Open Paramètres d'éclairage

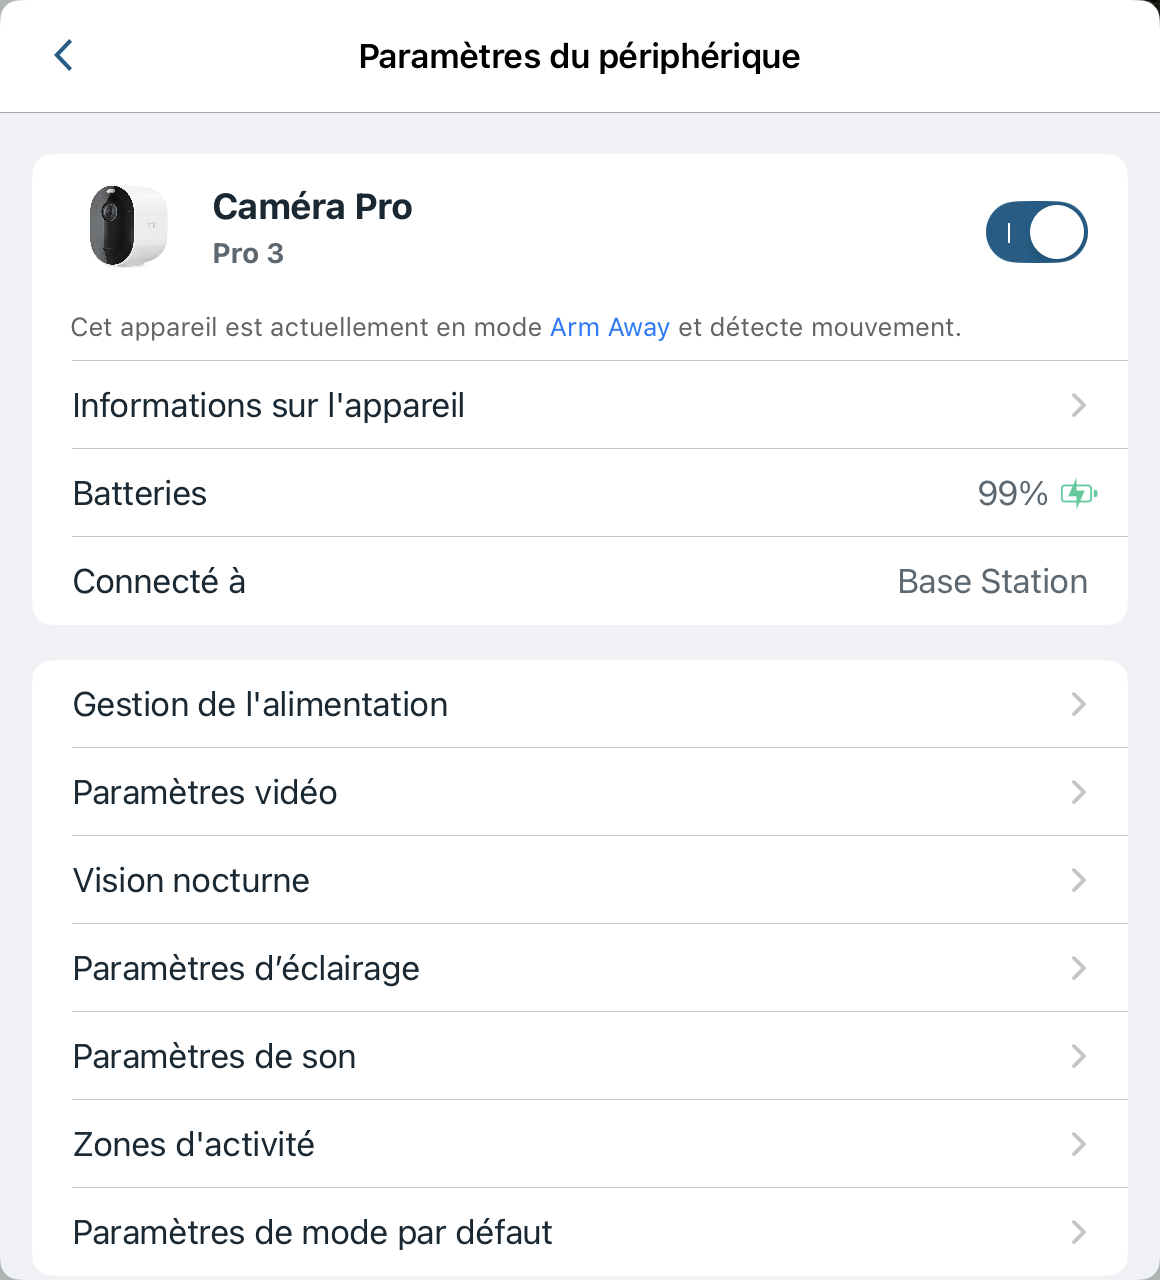(246, 968)
